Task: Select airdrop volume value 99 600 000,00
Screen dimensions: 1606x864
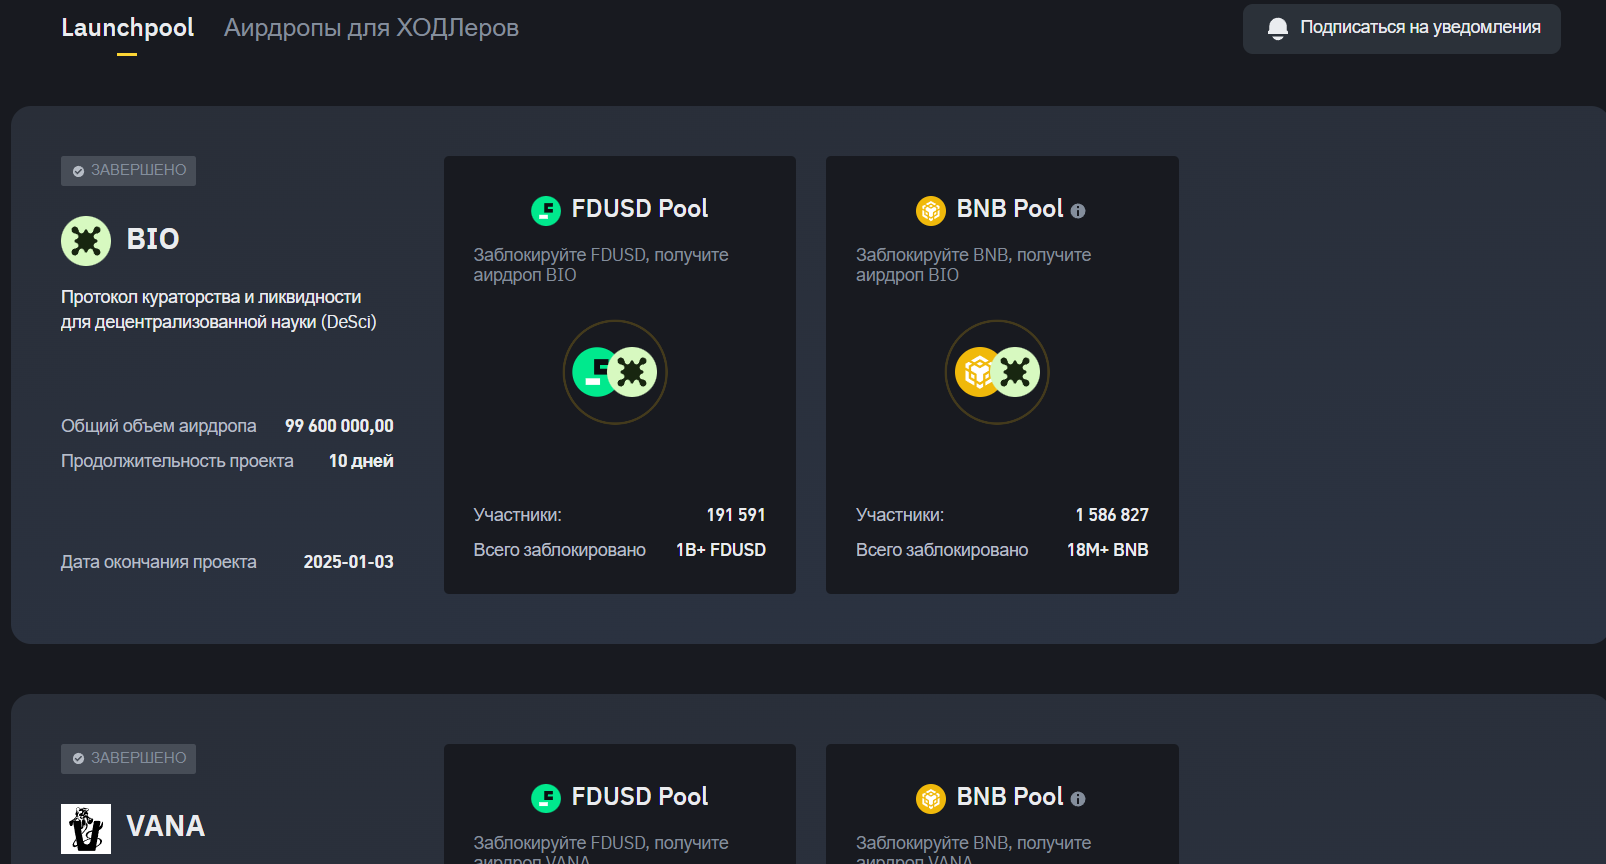Action: [x=339, y=426]
